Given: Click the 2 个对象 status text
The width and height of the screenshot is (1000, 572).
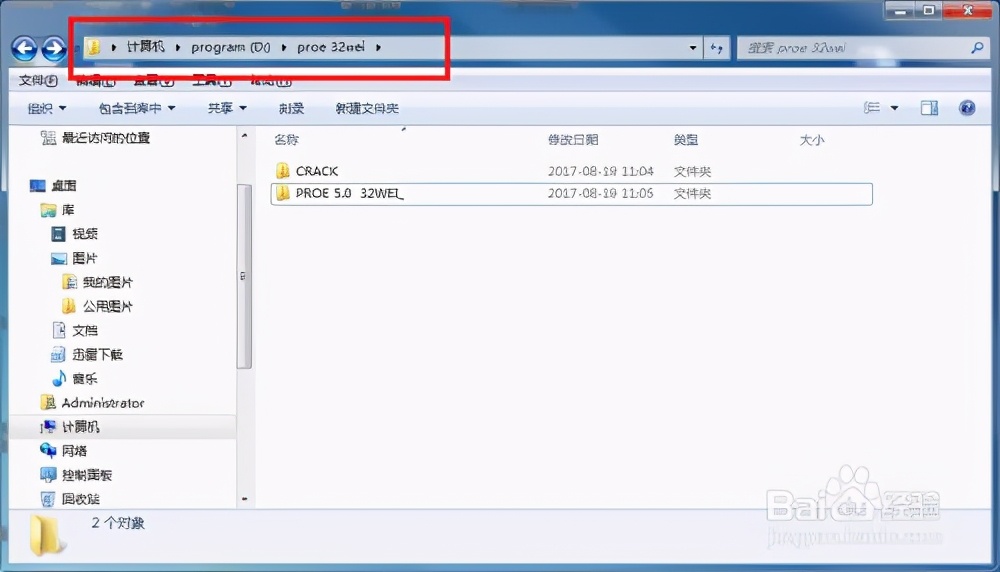Looking at the screenshot, I should tap(118, 523).
